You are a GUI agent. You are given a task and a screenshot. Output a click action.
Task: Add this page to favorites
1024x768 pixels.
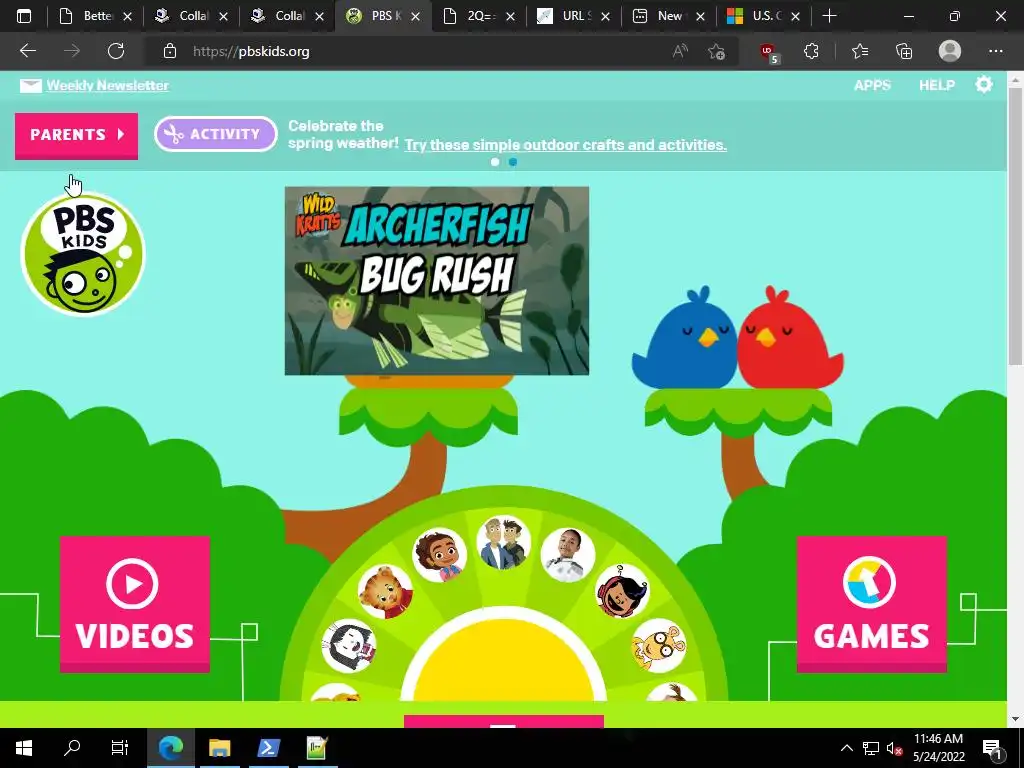716,51
